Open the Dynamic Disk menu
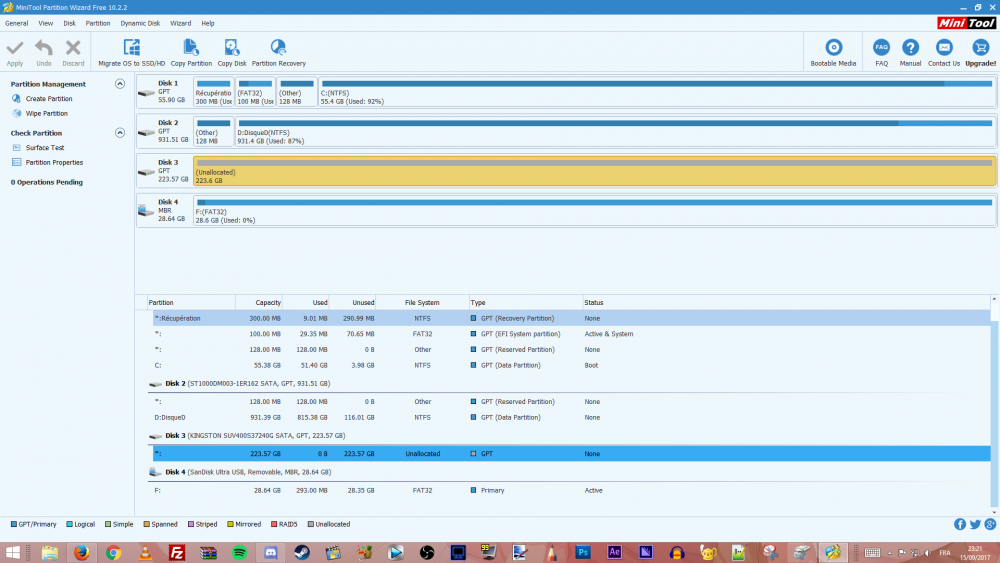1000x563 pixels. 140,22
